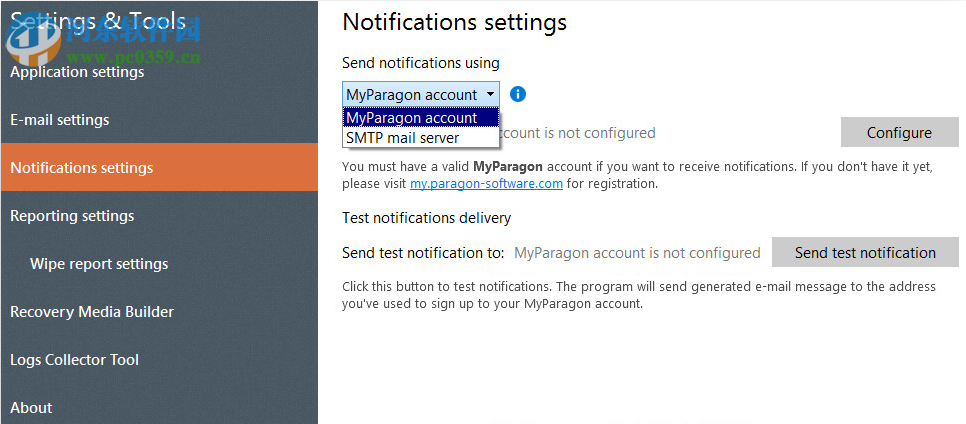
Task: Click the Send notifications using label
Action: click(x=420, y=63)
